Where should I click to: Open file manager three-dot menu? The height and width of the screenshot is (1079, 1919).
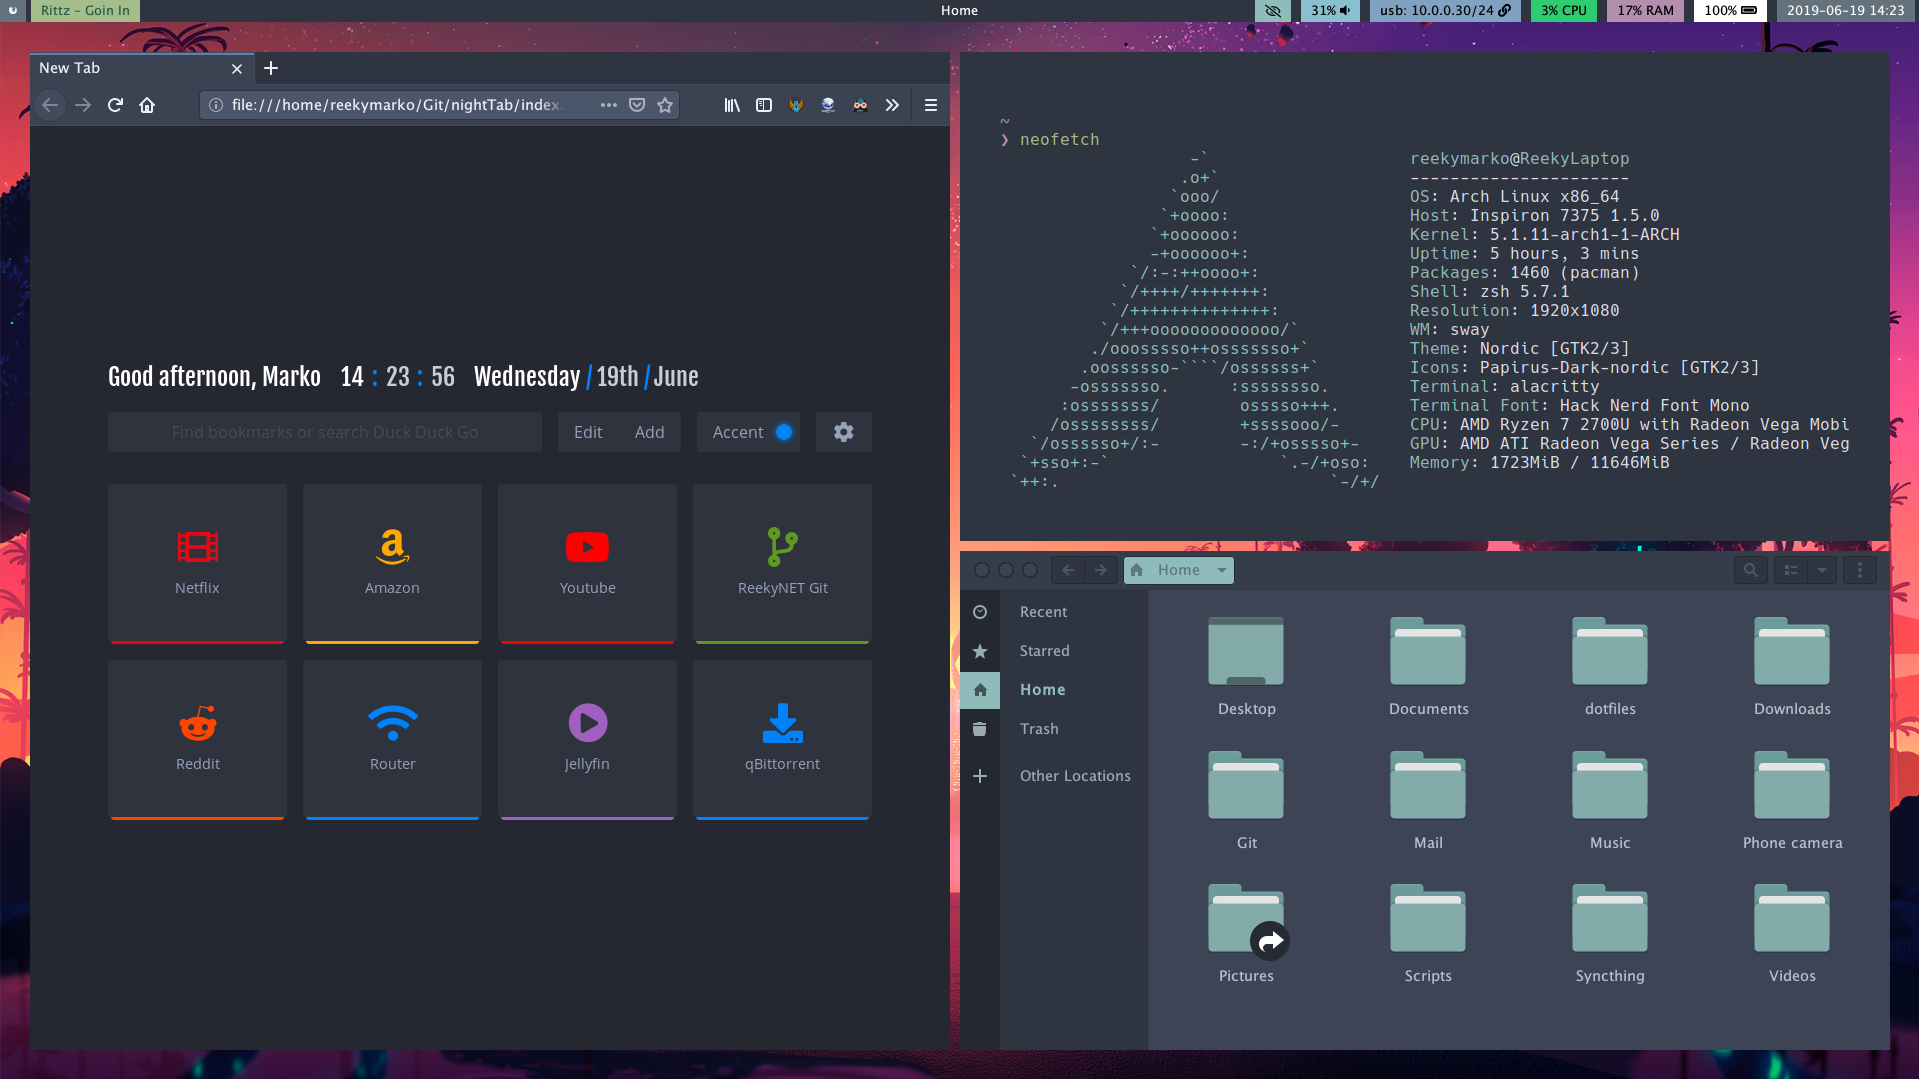point(1860,570)
